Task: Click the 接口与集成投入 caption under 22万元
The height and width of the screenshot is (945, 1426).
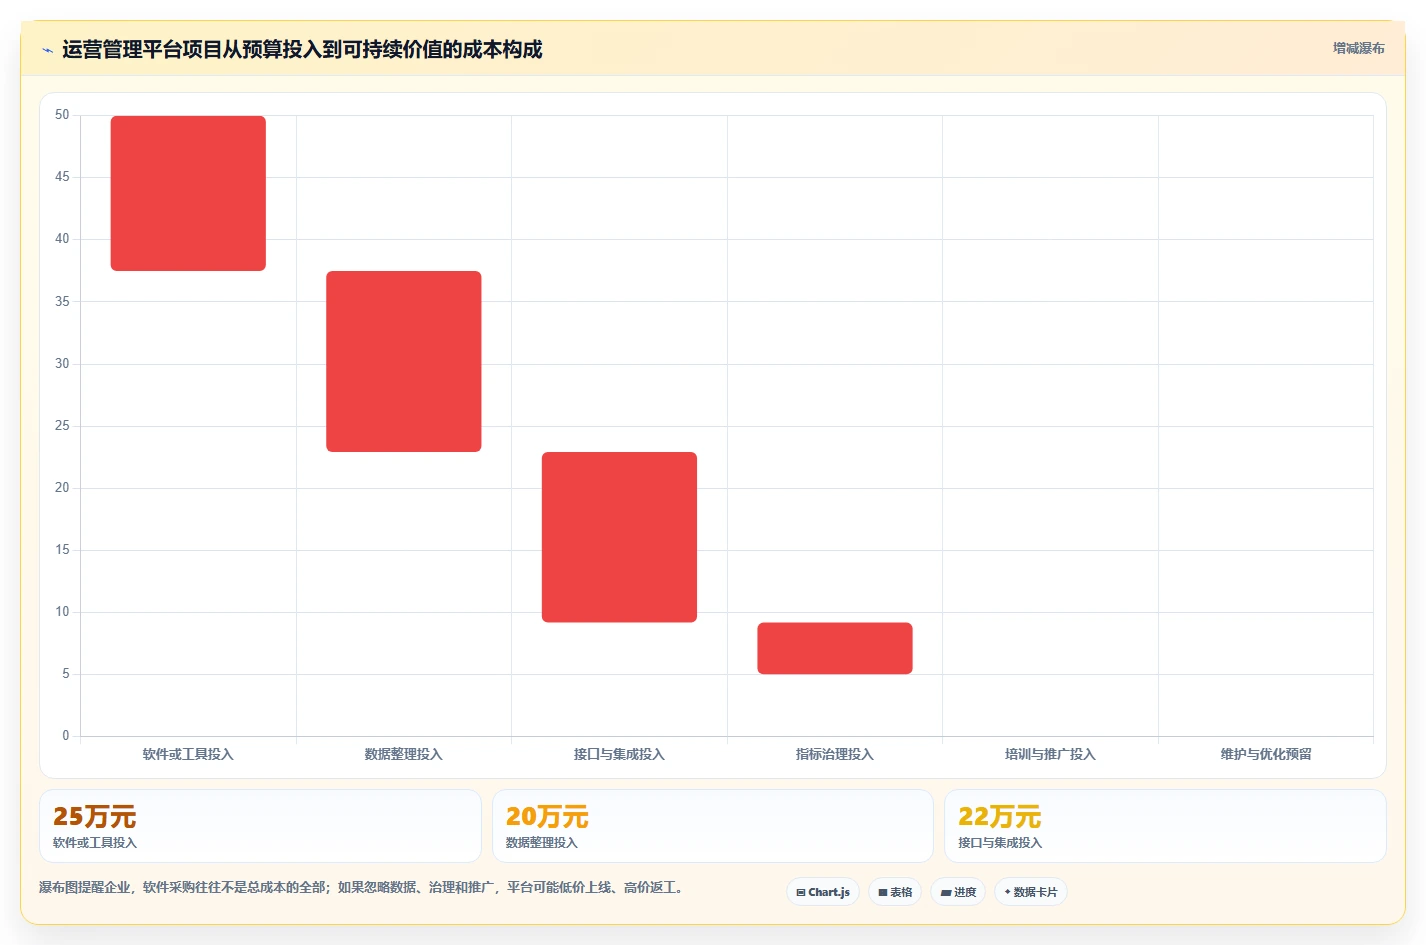Action: click(x=1000, y=843)
